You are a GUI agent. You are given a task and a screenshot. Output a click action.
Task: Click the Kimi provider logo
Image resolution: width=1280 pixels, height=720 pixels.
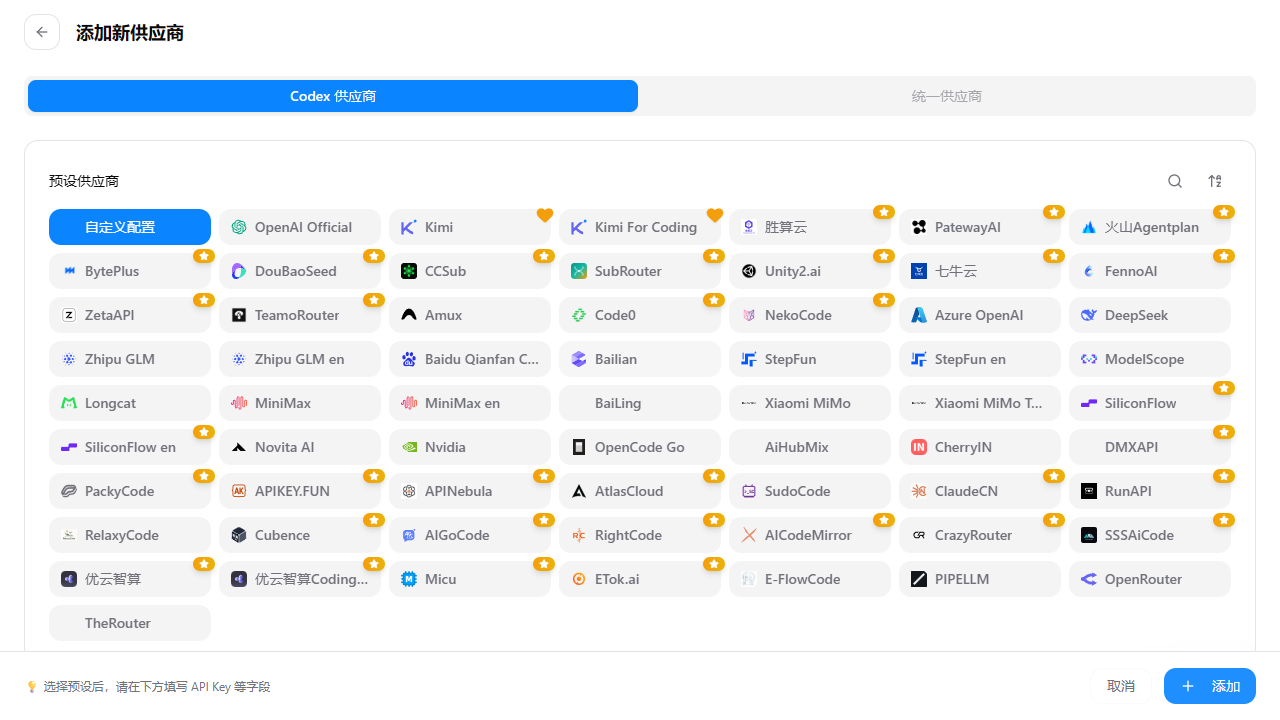[x=409, y=227]
